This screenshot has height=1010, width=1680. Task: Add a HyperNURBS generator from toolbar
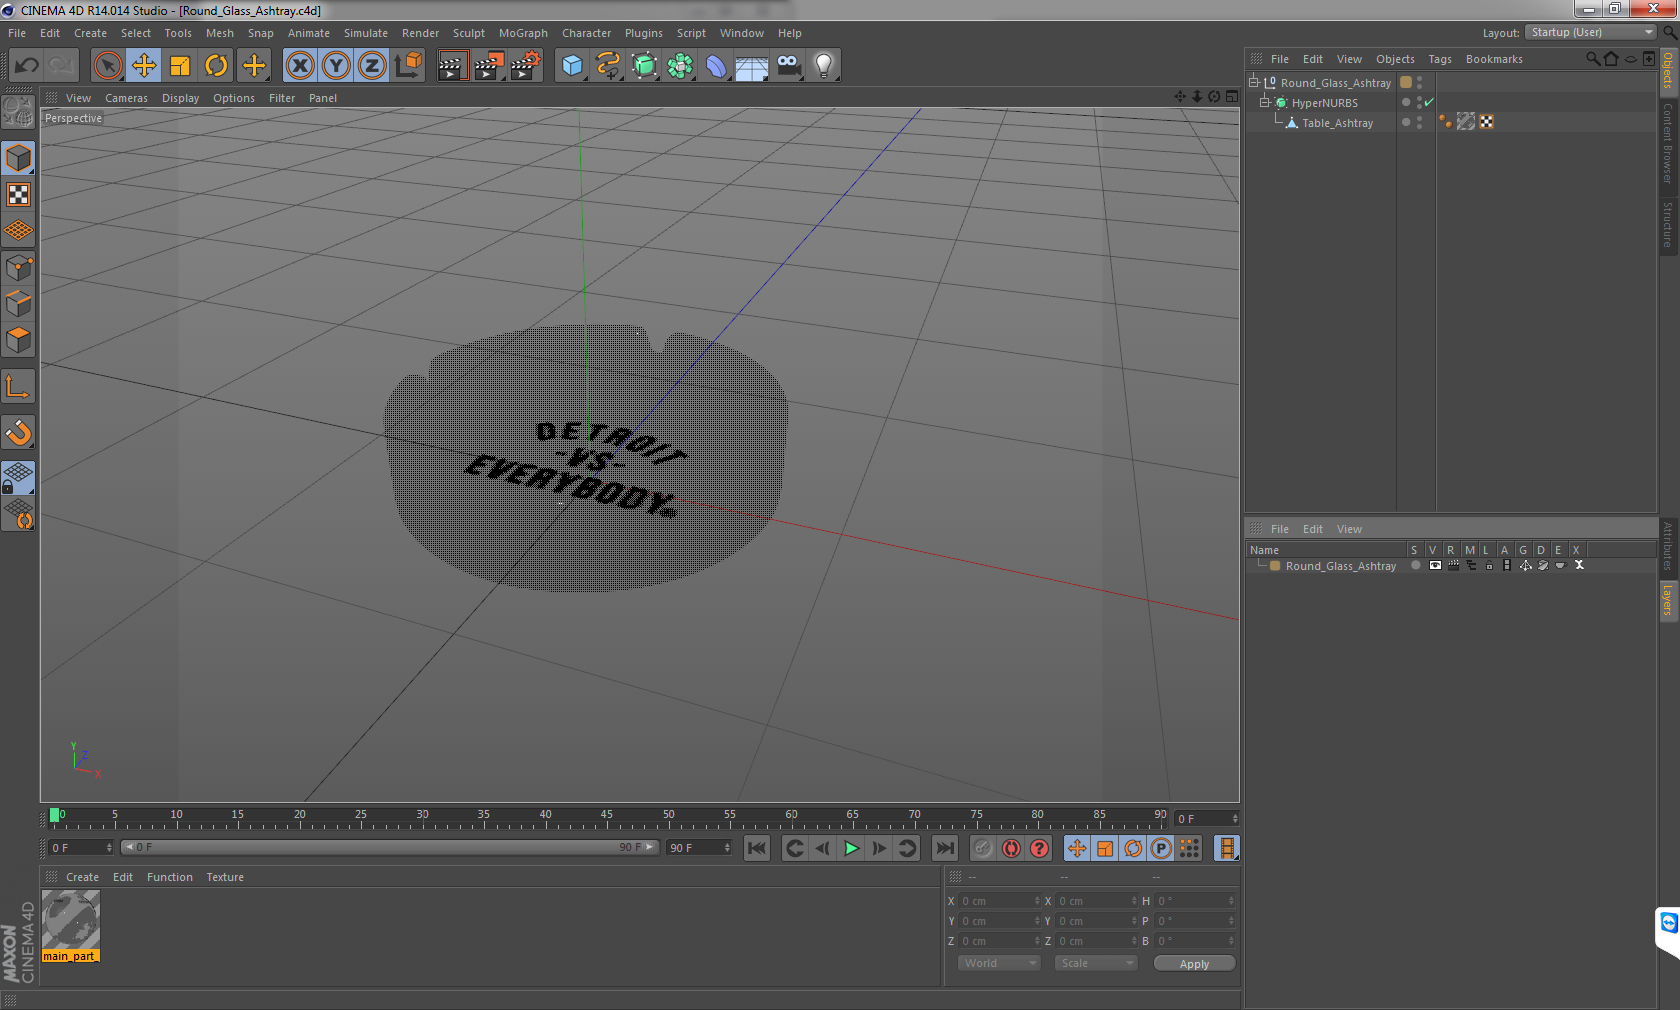pyautogui.click(x=644, y=66)
